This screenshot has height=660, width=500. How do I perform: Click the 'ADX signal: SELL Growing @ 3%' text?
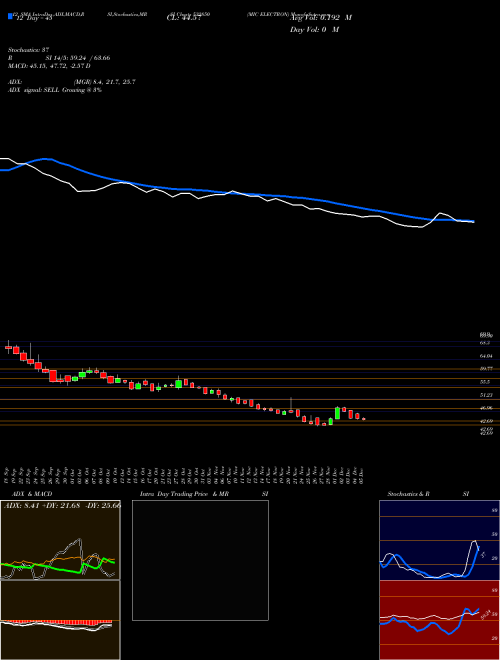pyautogui.click(x=55, y=90)
